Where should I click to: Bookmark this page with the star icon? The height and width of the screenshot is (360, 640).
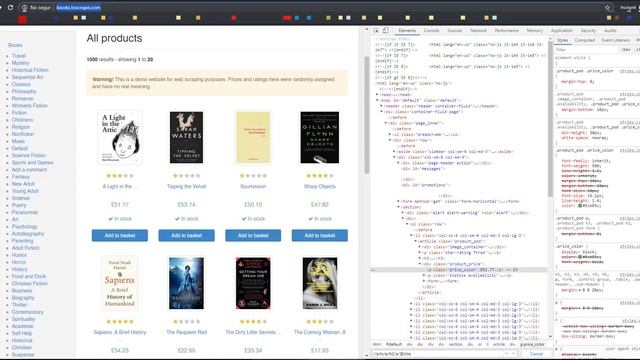pyautogui.click(x=607, y=7)
